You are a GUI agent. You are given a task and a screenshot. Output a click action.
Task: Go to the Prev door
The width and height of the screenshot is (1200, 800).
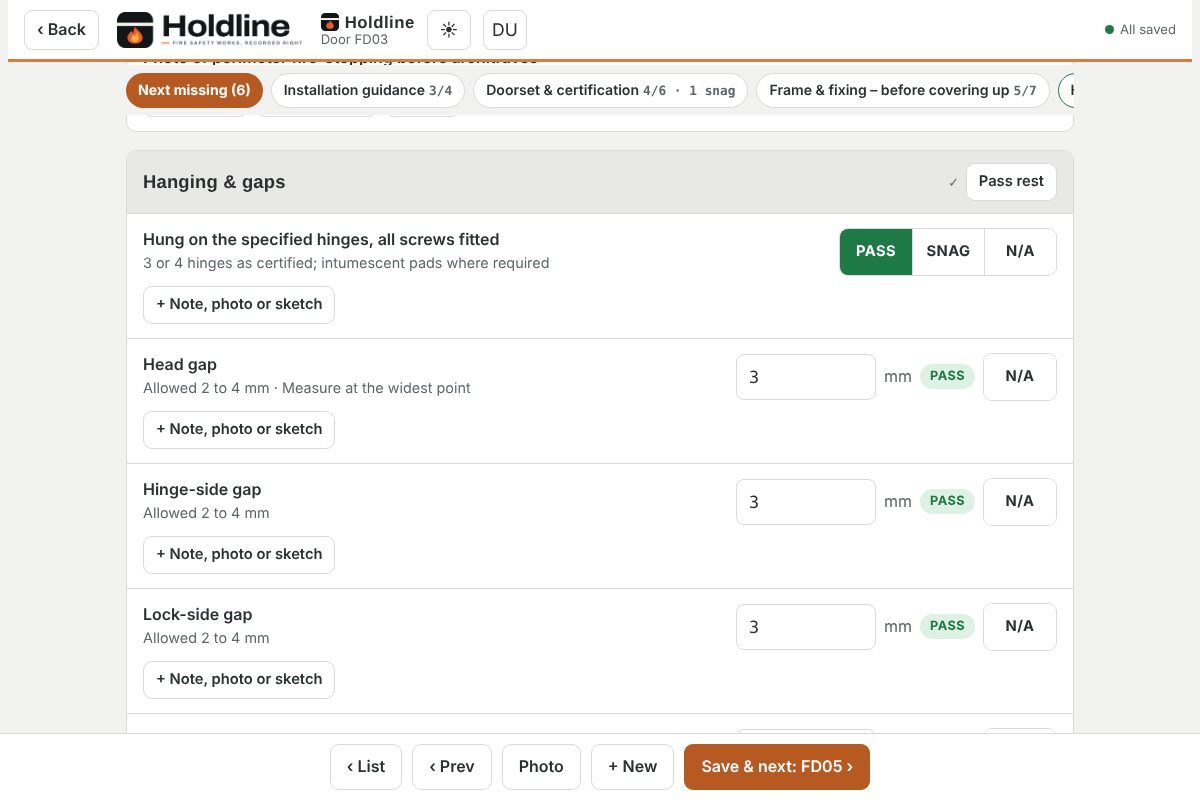coord(452,767)
